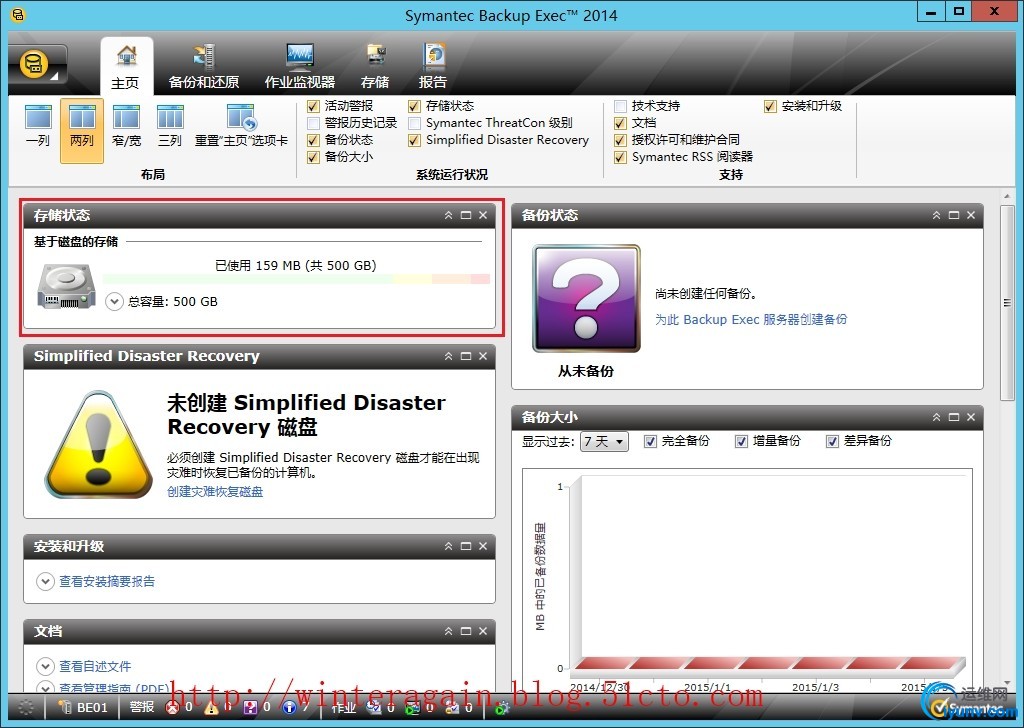Close the Simplified Disaster Recovery panel
This screenshot has height=728, width=1024.
(483, 356)
